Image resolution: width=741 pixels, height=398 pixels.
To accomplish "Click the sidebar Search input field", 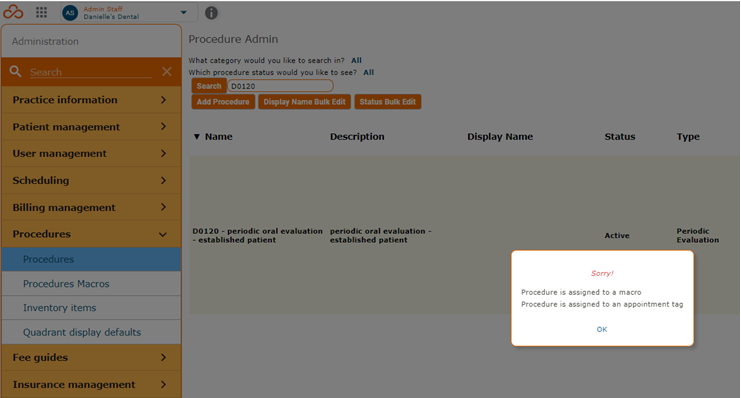I will tap(91, 72).
